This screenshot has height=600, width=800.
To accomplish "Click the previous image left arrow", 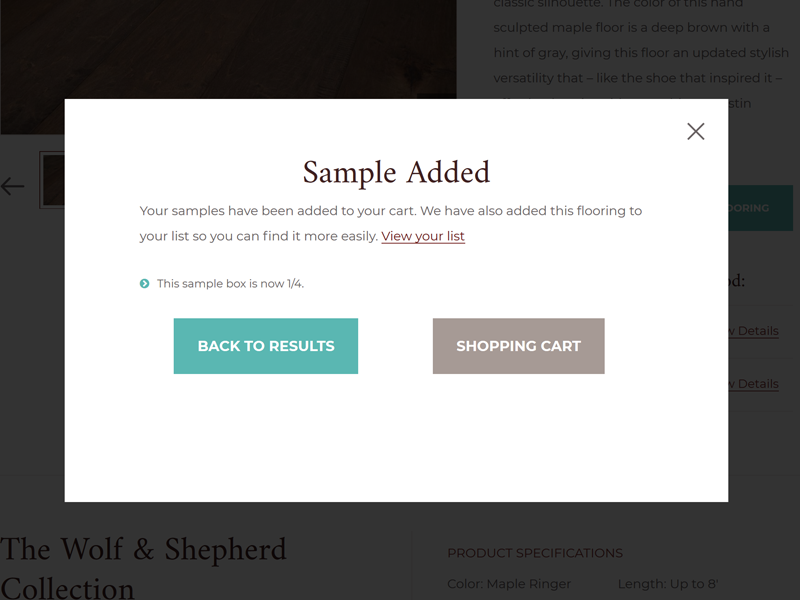I will pyautogui.click(x=13, y=186).
